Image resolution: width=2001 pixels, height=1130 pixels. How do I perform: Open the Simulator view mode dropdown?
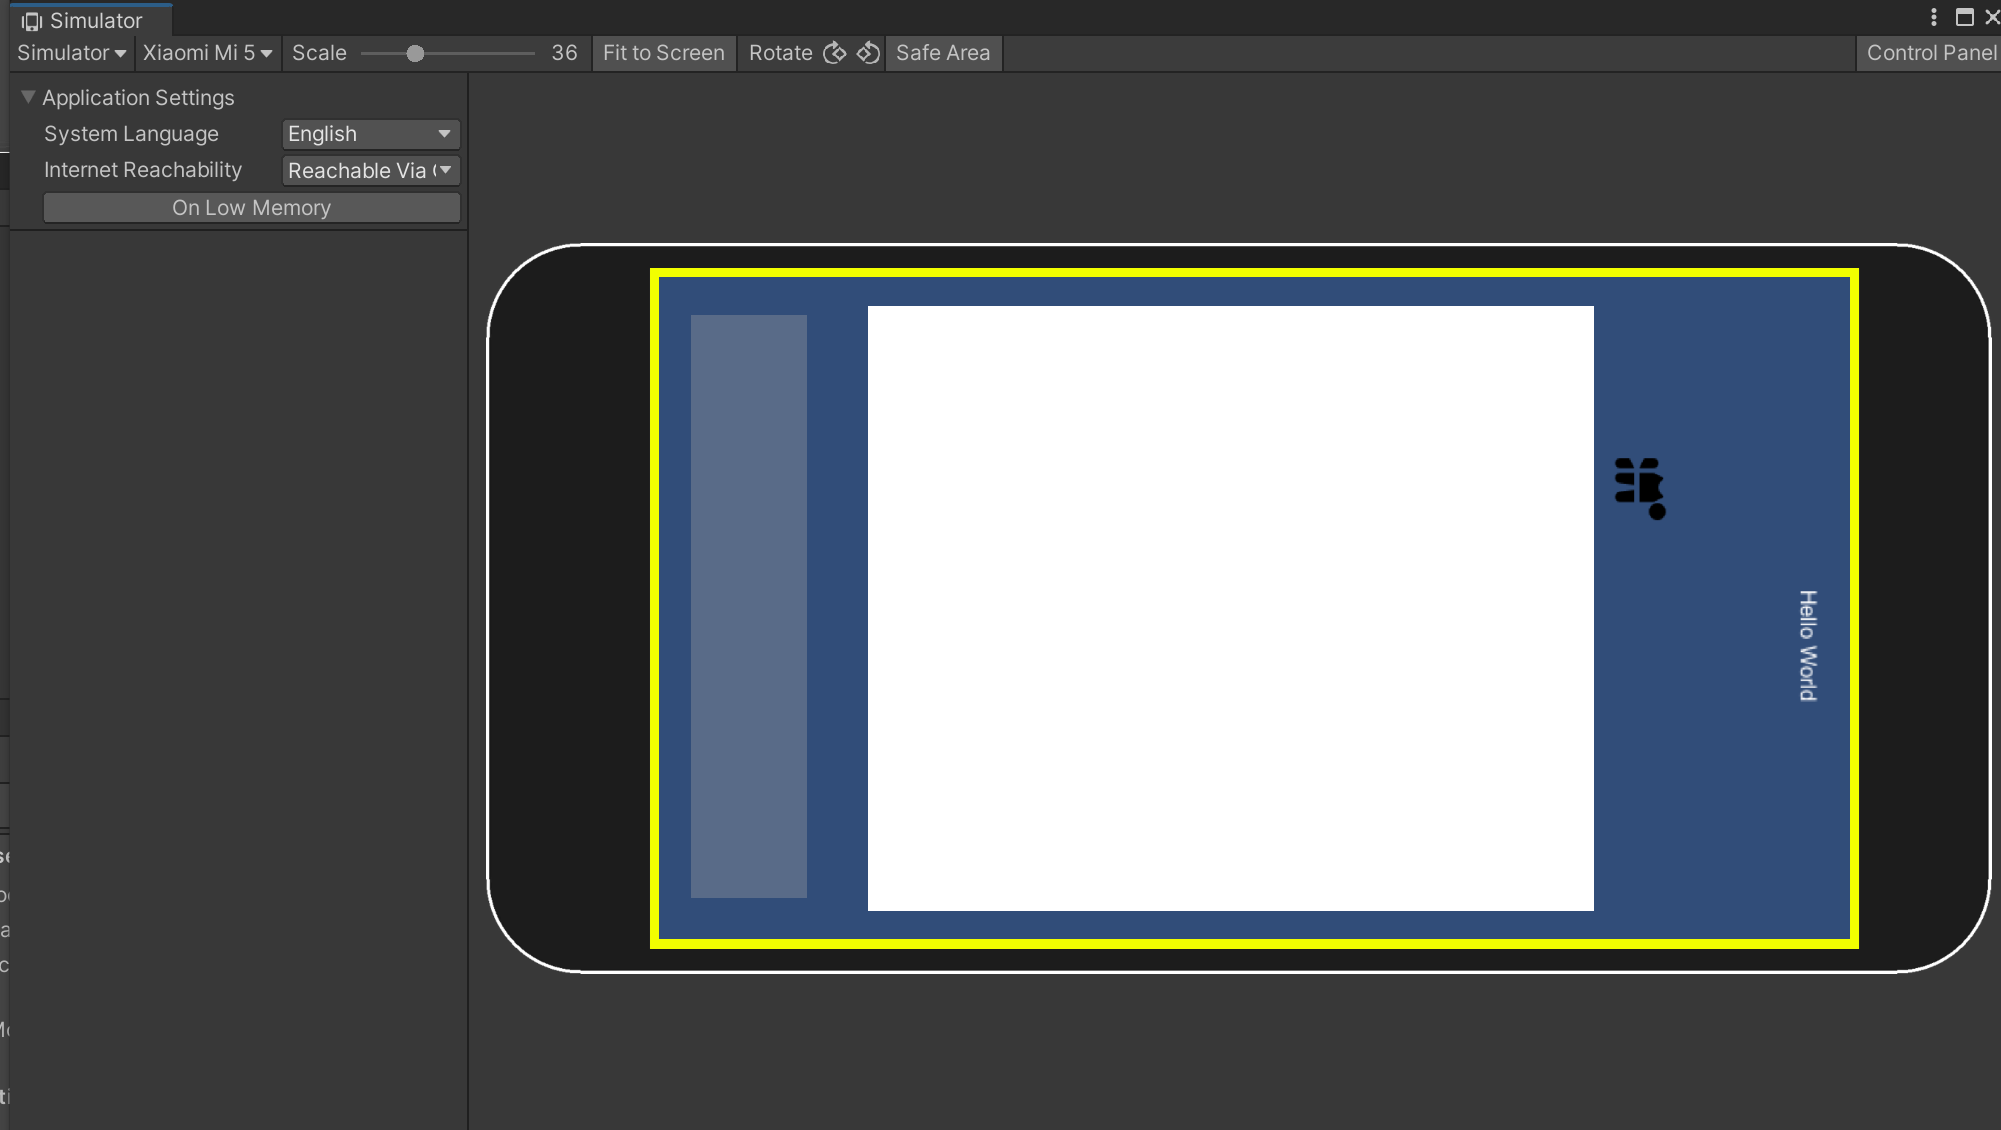click(x=71, y=53)
